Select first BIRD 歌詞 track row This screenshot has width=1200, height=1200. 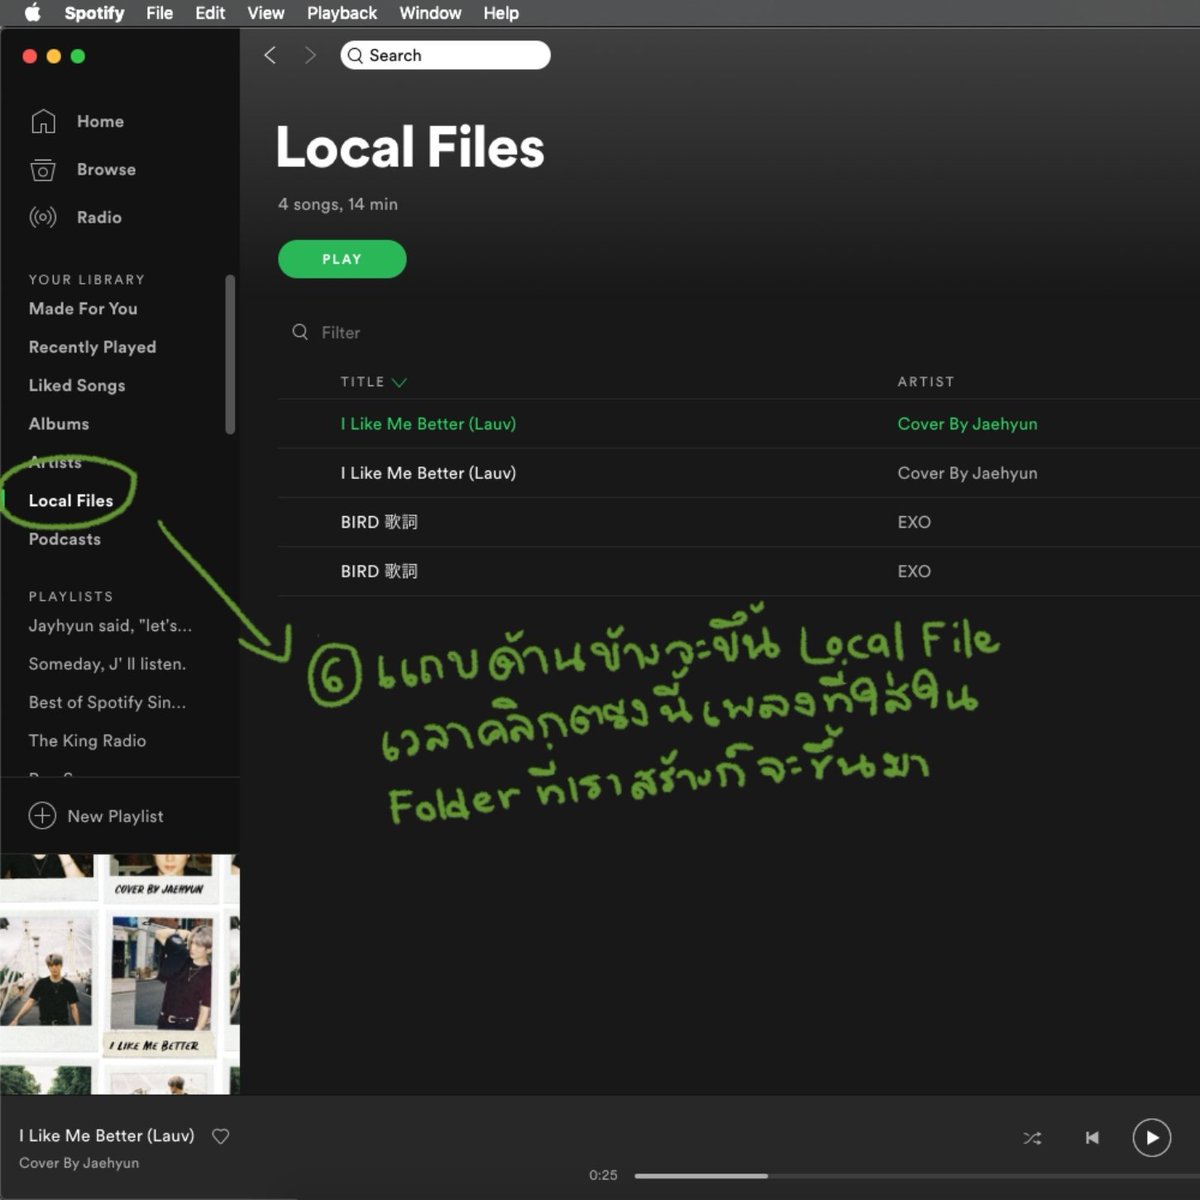[x=739, y=522]
